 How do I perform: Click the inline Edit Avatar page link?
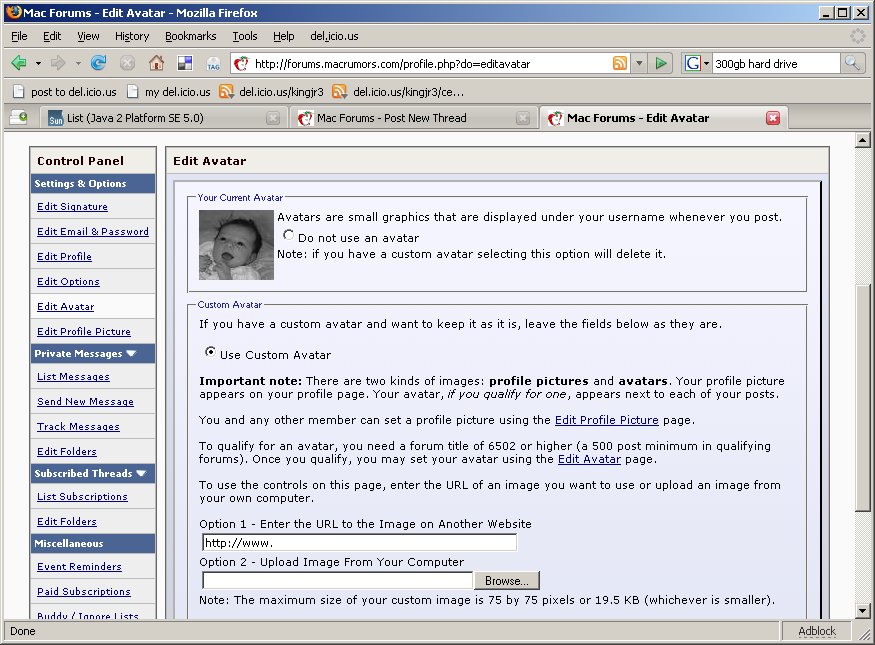pos(589,459)
